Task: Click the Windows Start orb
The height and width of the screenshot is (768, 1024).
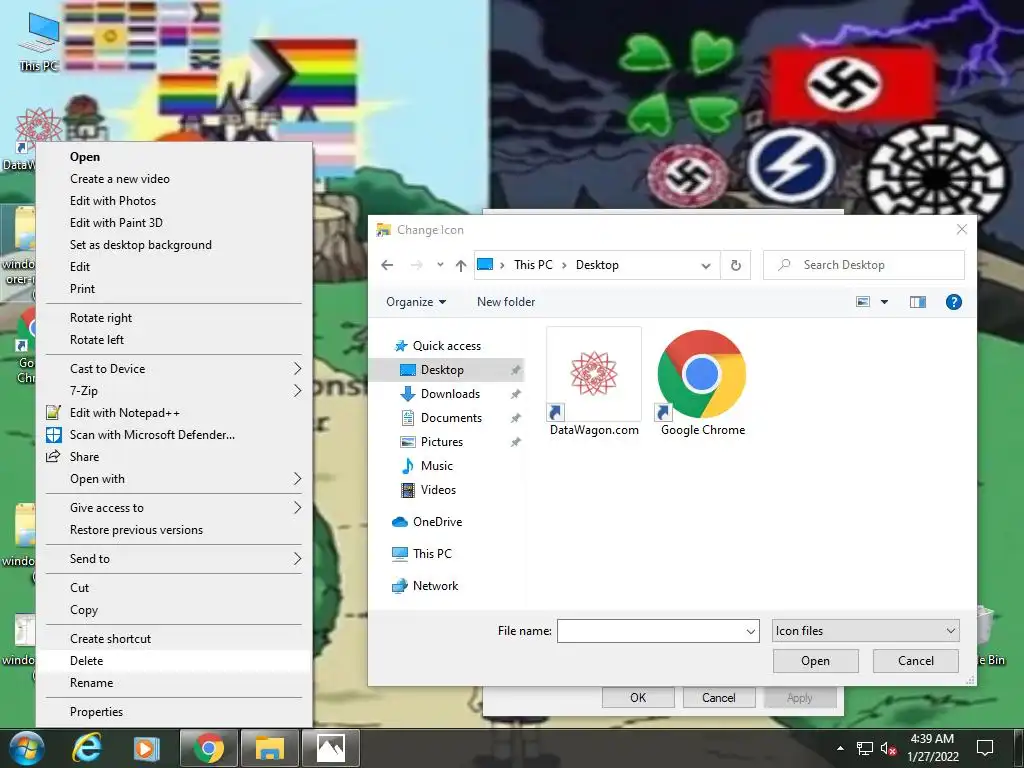Action: [26, 748]
